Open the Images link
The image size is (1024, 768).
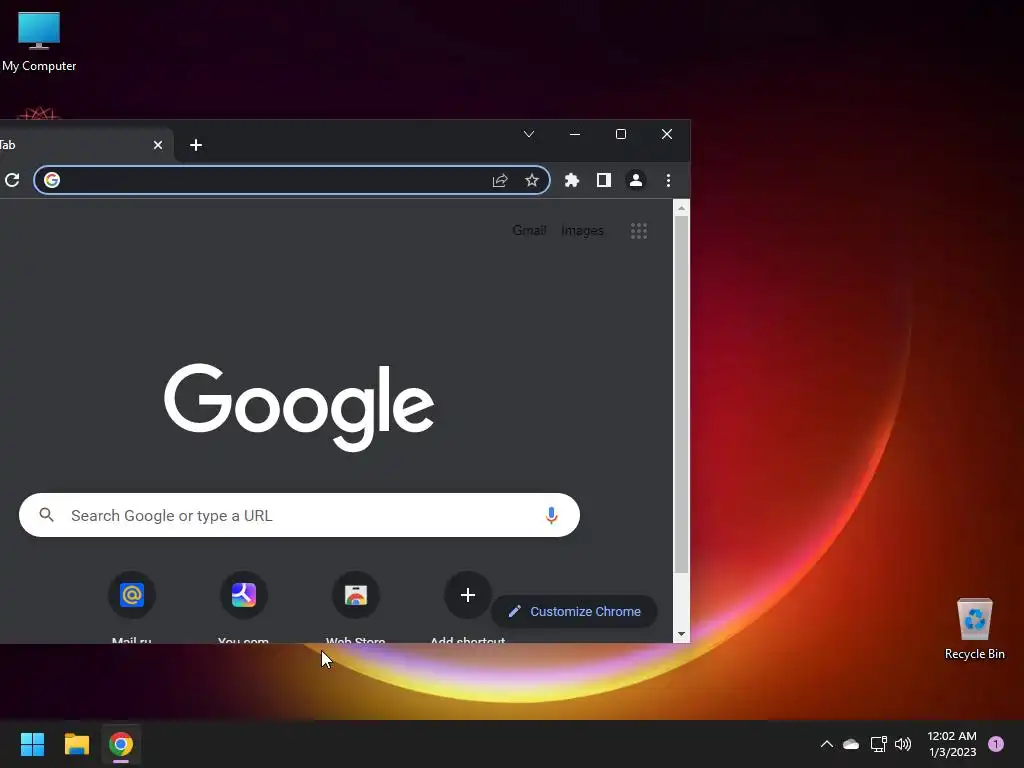[583, 231]
